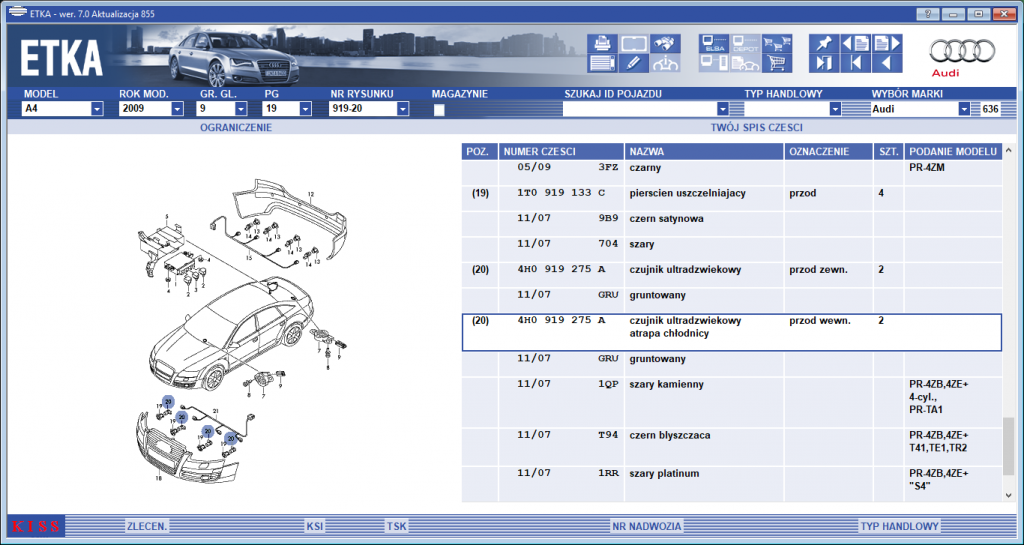1024x545 pixels.
Task: Select the OGRANICZENIE tab
Action: point(236,128)
